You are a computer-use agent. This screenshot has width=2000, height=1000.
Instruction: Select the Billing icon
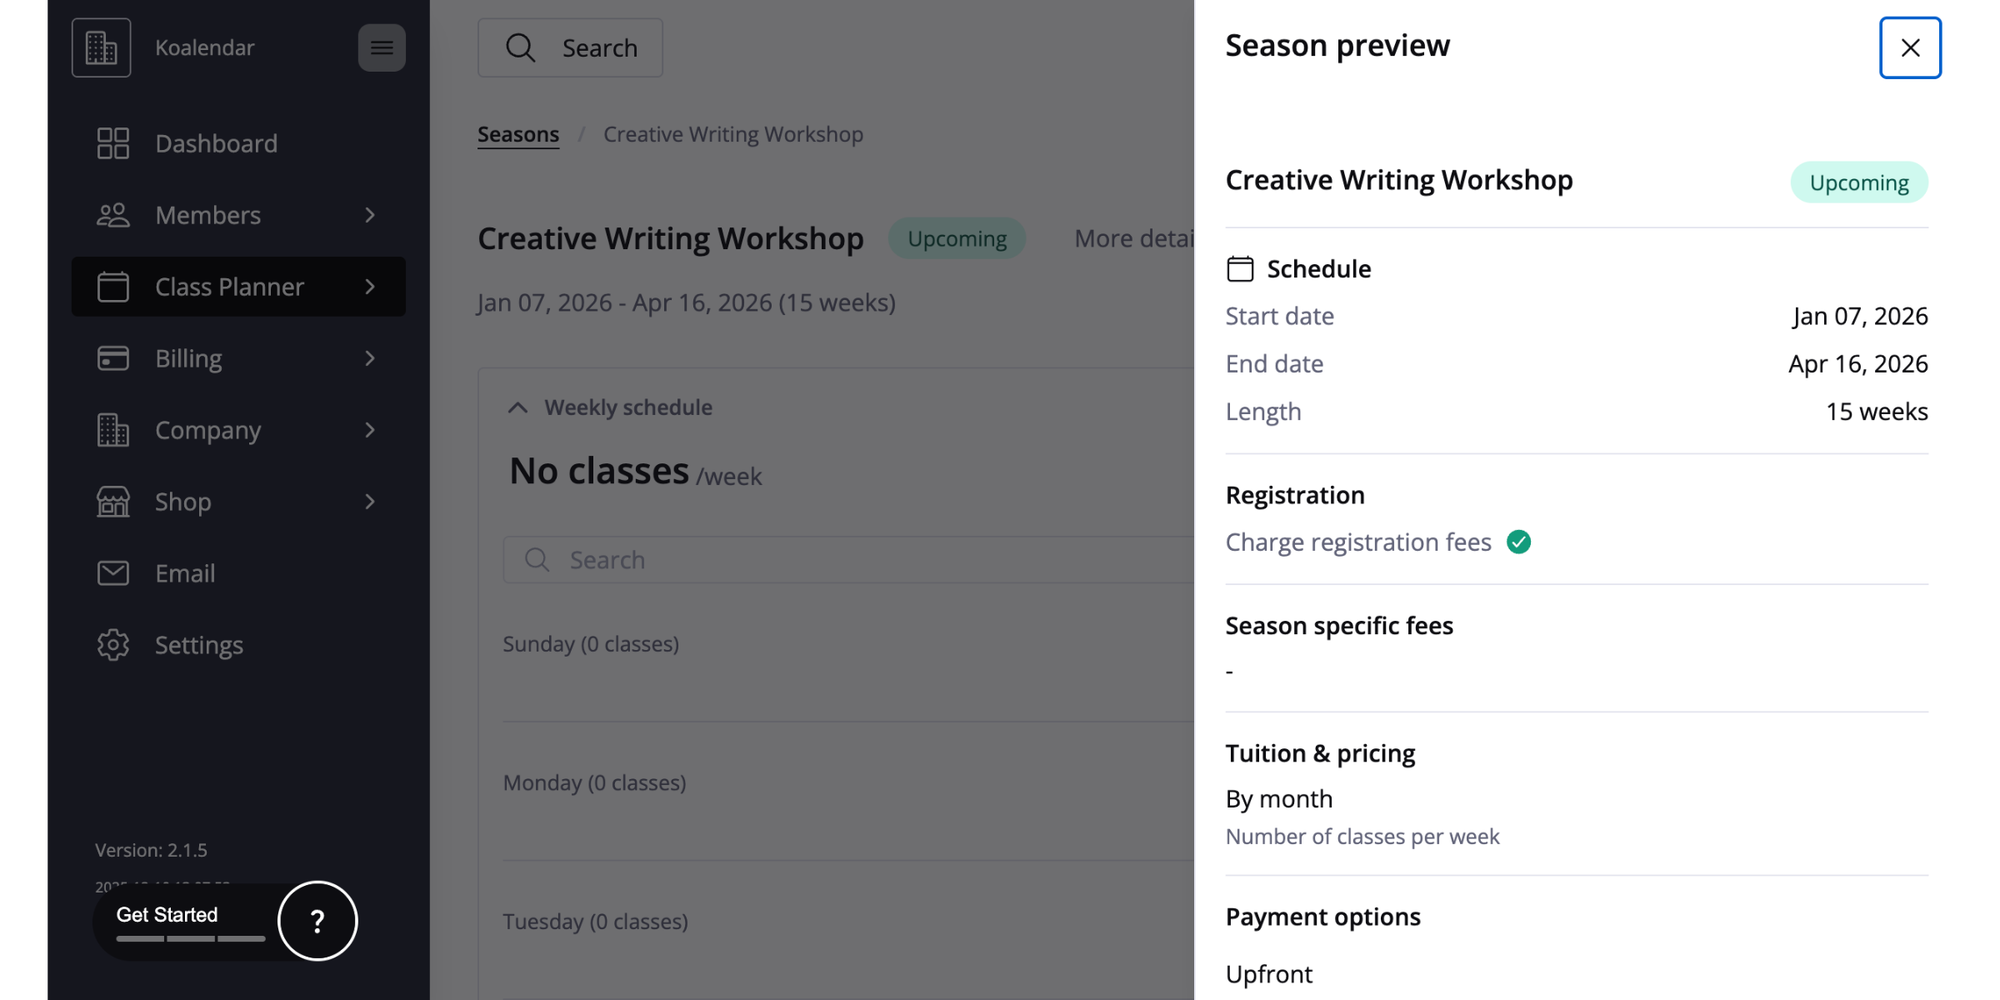[113, 358]
